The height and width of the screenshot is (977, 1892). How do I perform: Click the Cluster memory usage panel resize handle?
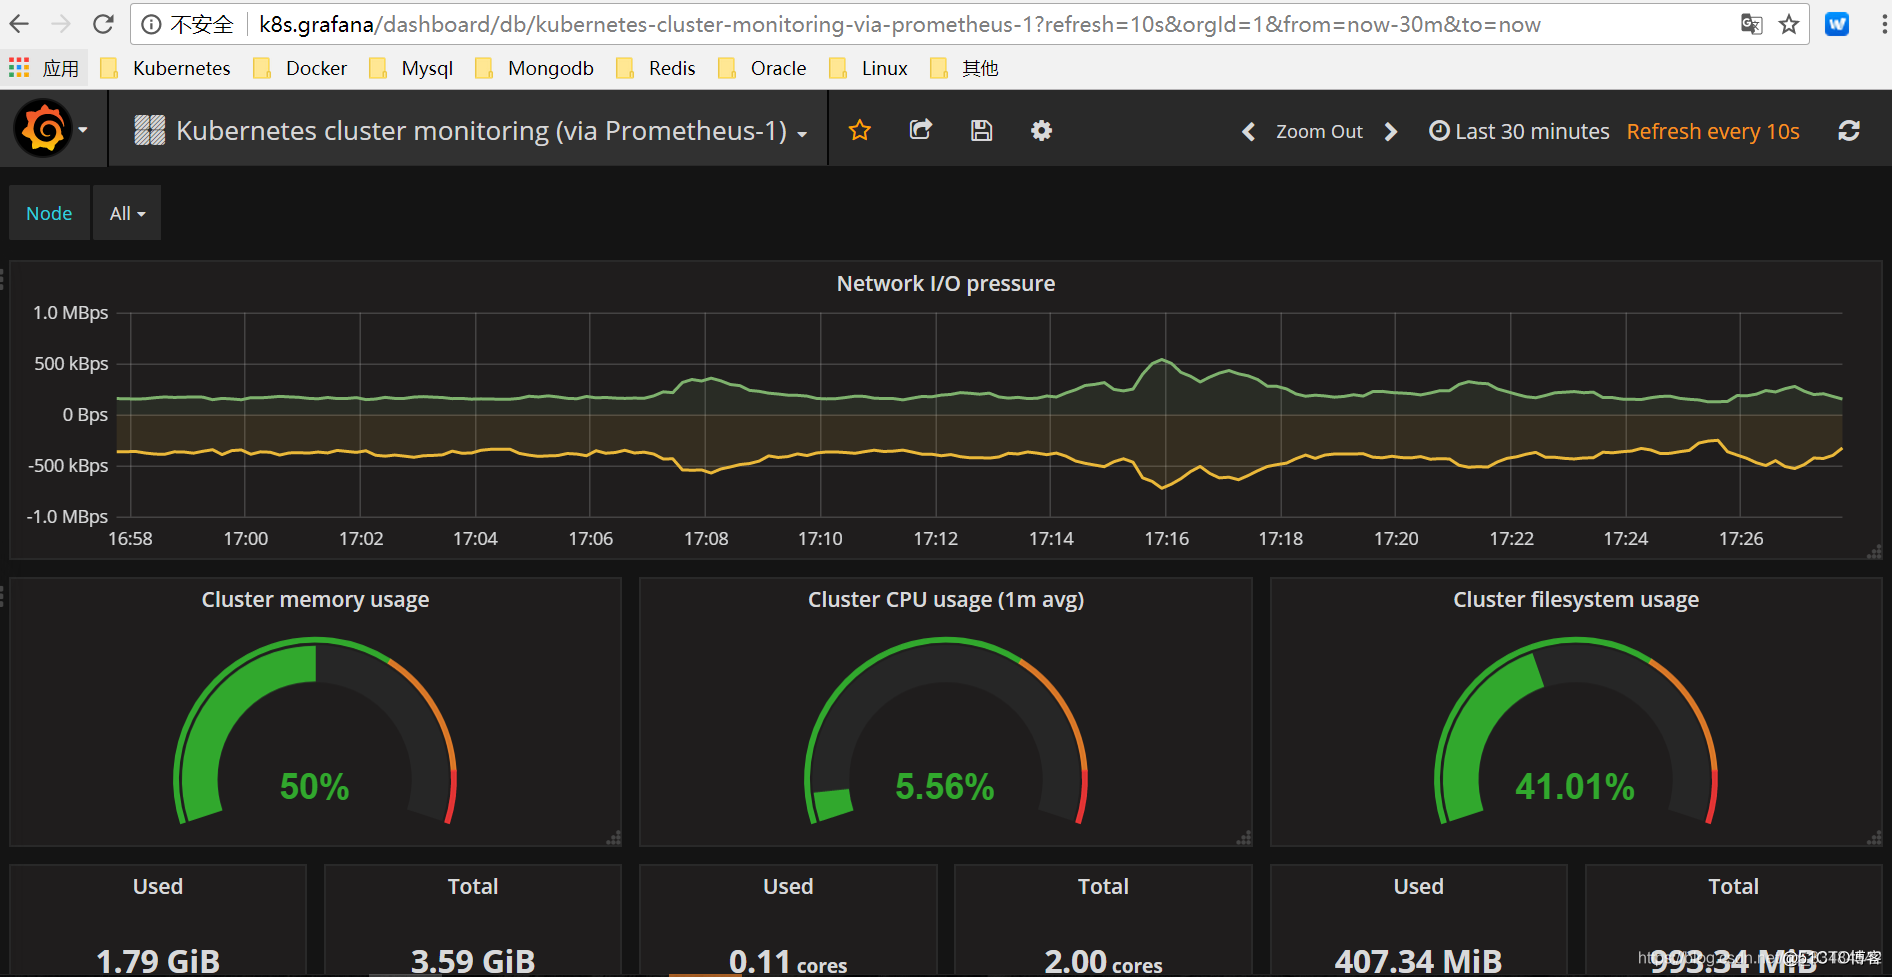(x=613, y=838)
